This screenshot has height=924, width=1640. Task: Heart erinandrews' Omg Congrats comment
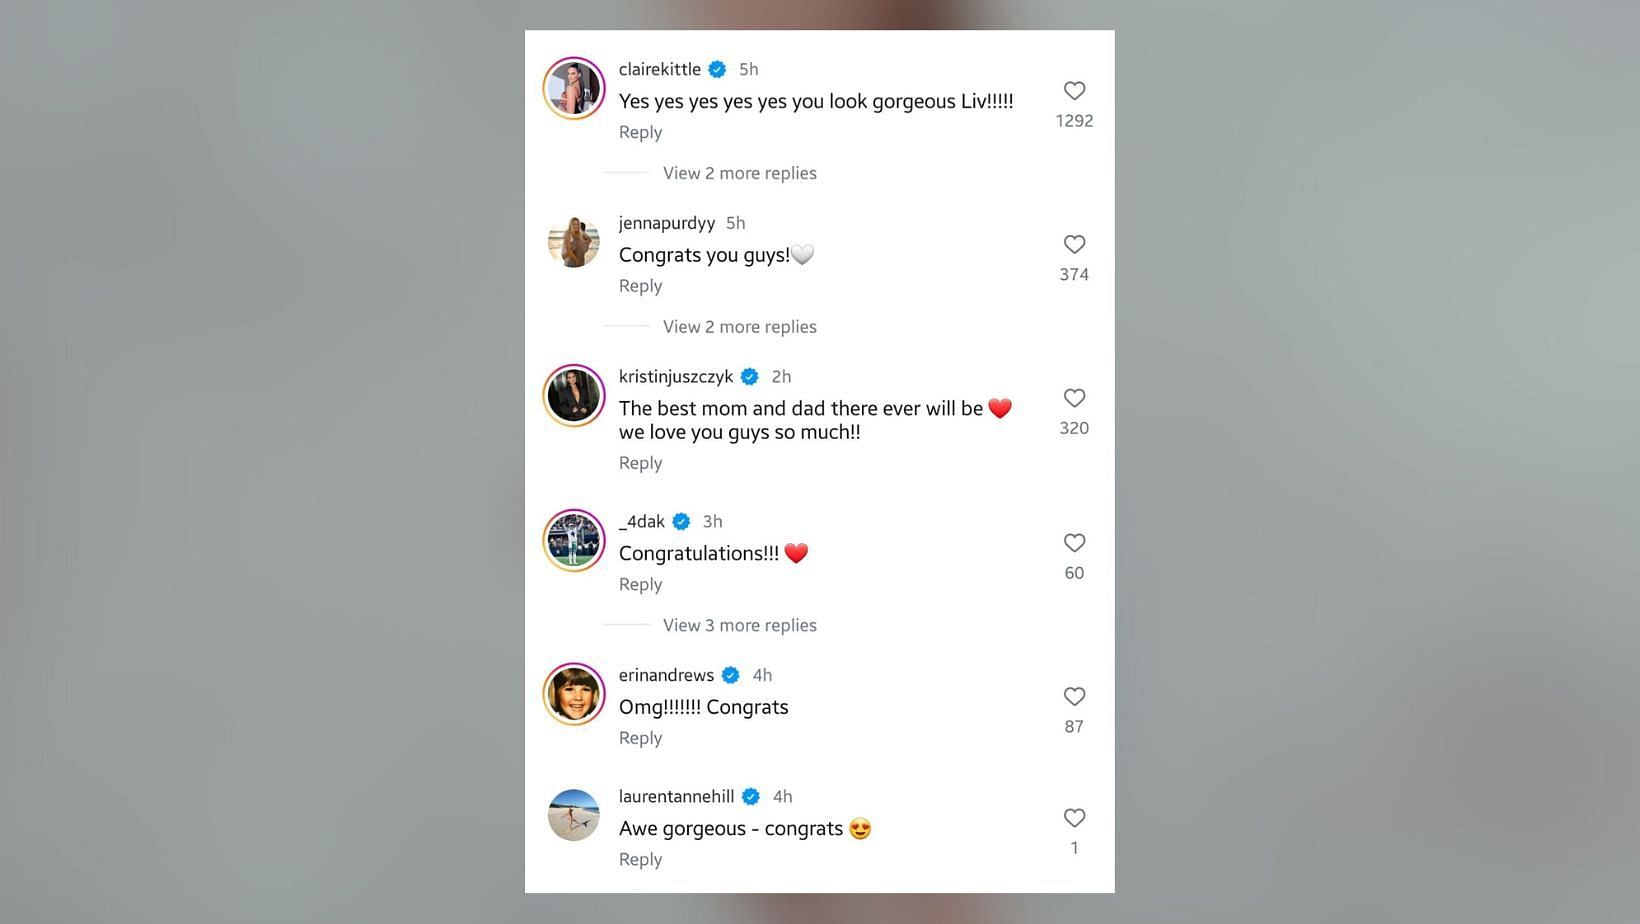pyautogui.click(x=1074, y=697)
